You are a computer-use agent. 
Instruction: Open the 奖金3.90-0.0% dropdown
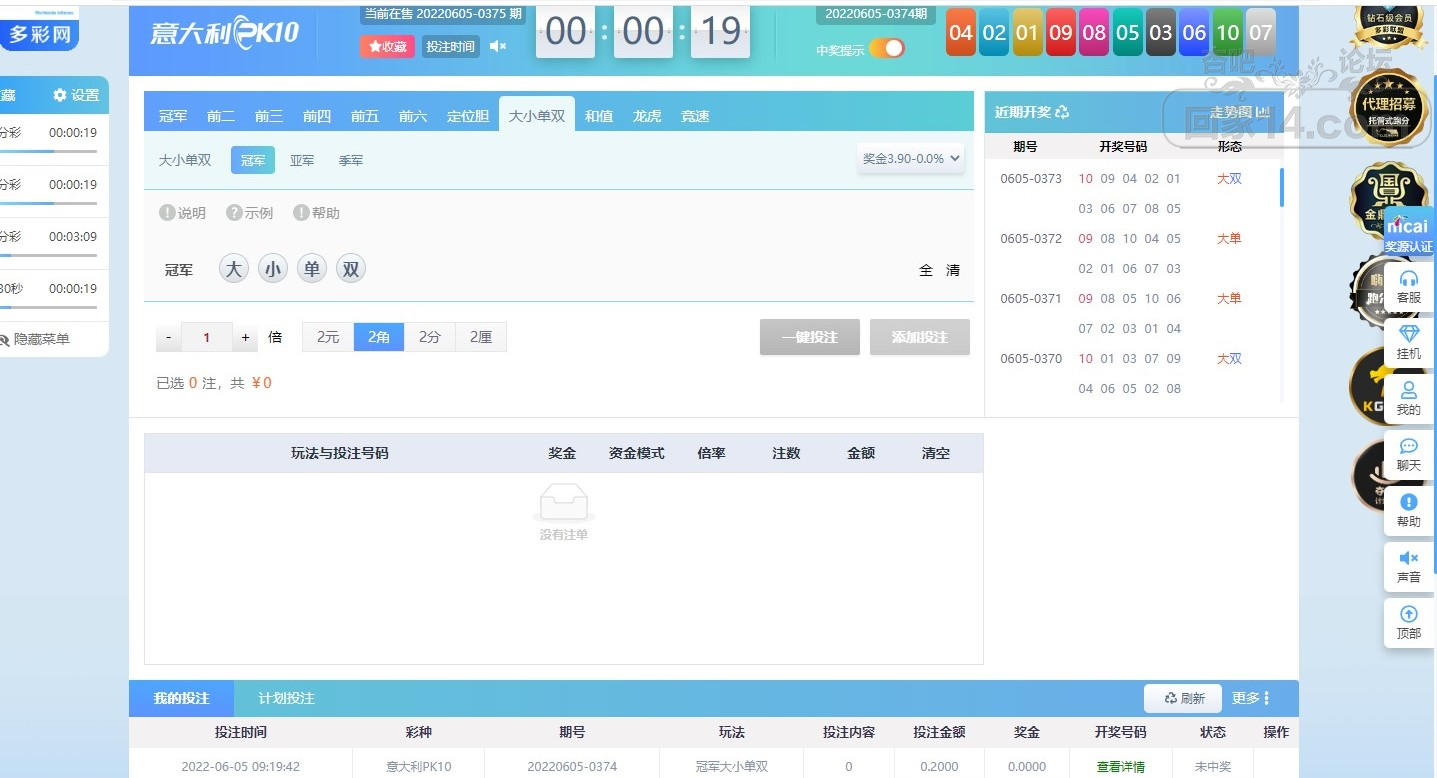(x=911, y=158)
